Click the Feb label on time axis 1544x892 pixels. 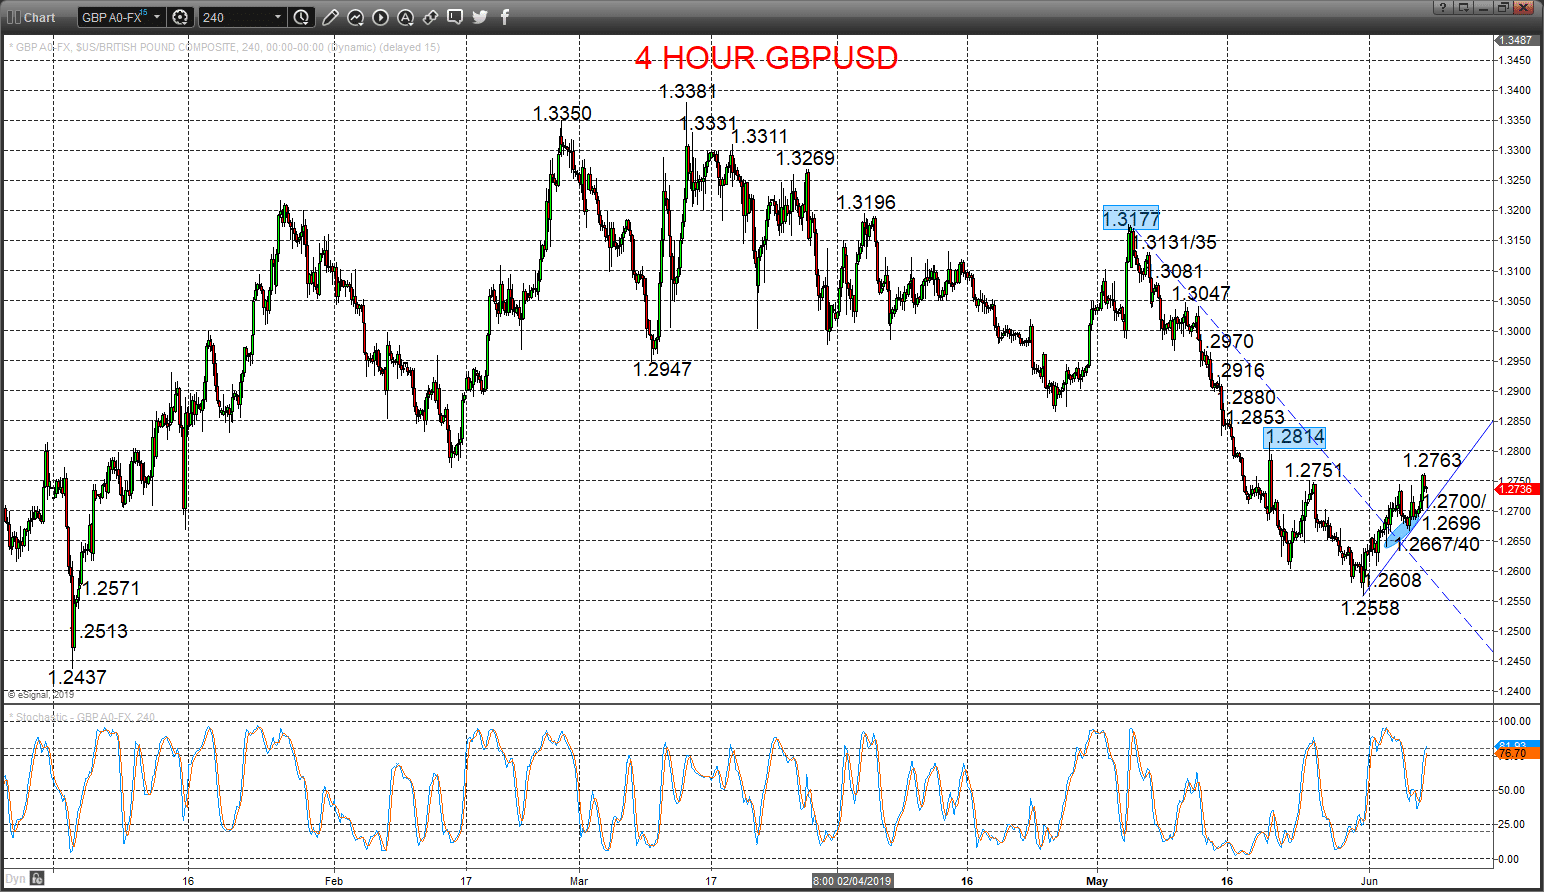tap(334, 881)
